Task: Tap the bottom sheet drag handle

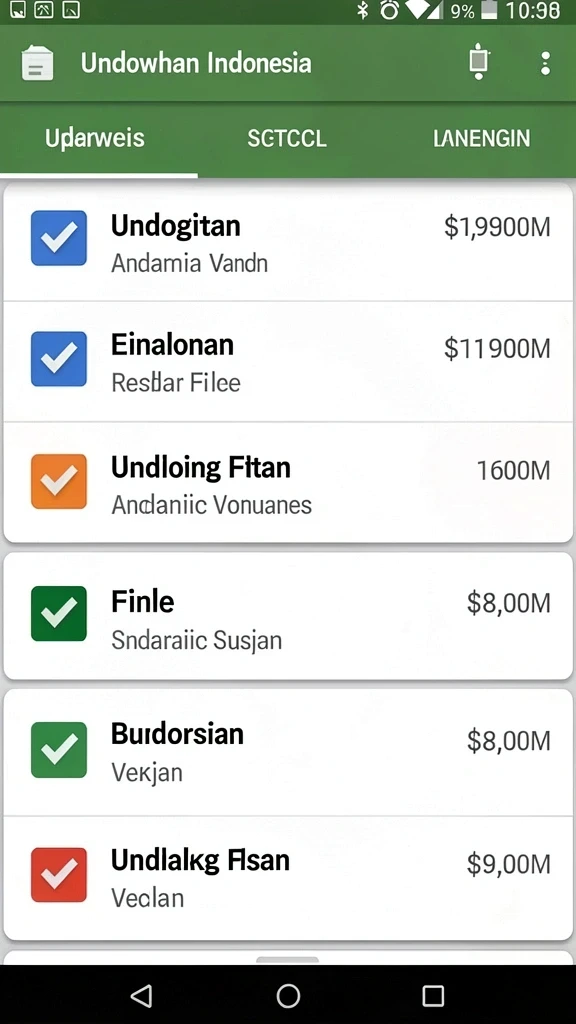Action: [x=287, y=960]
